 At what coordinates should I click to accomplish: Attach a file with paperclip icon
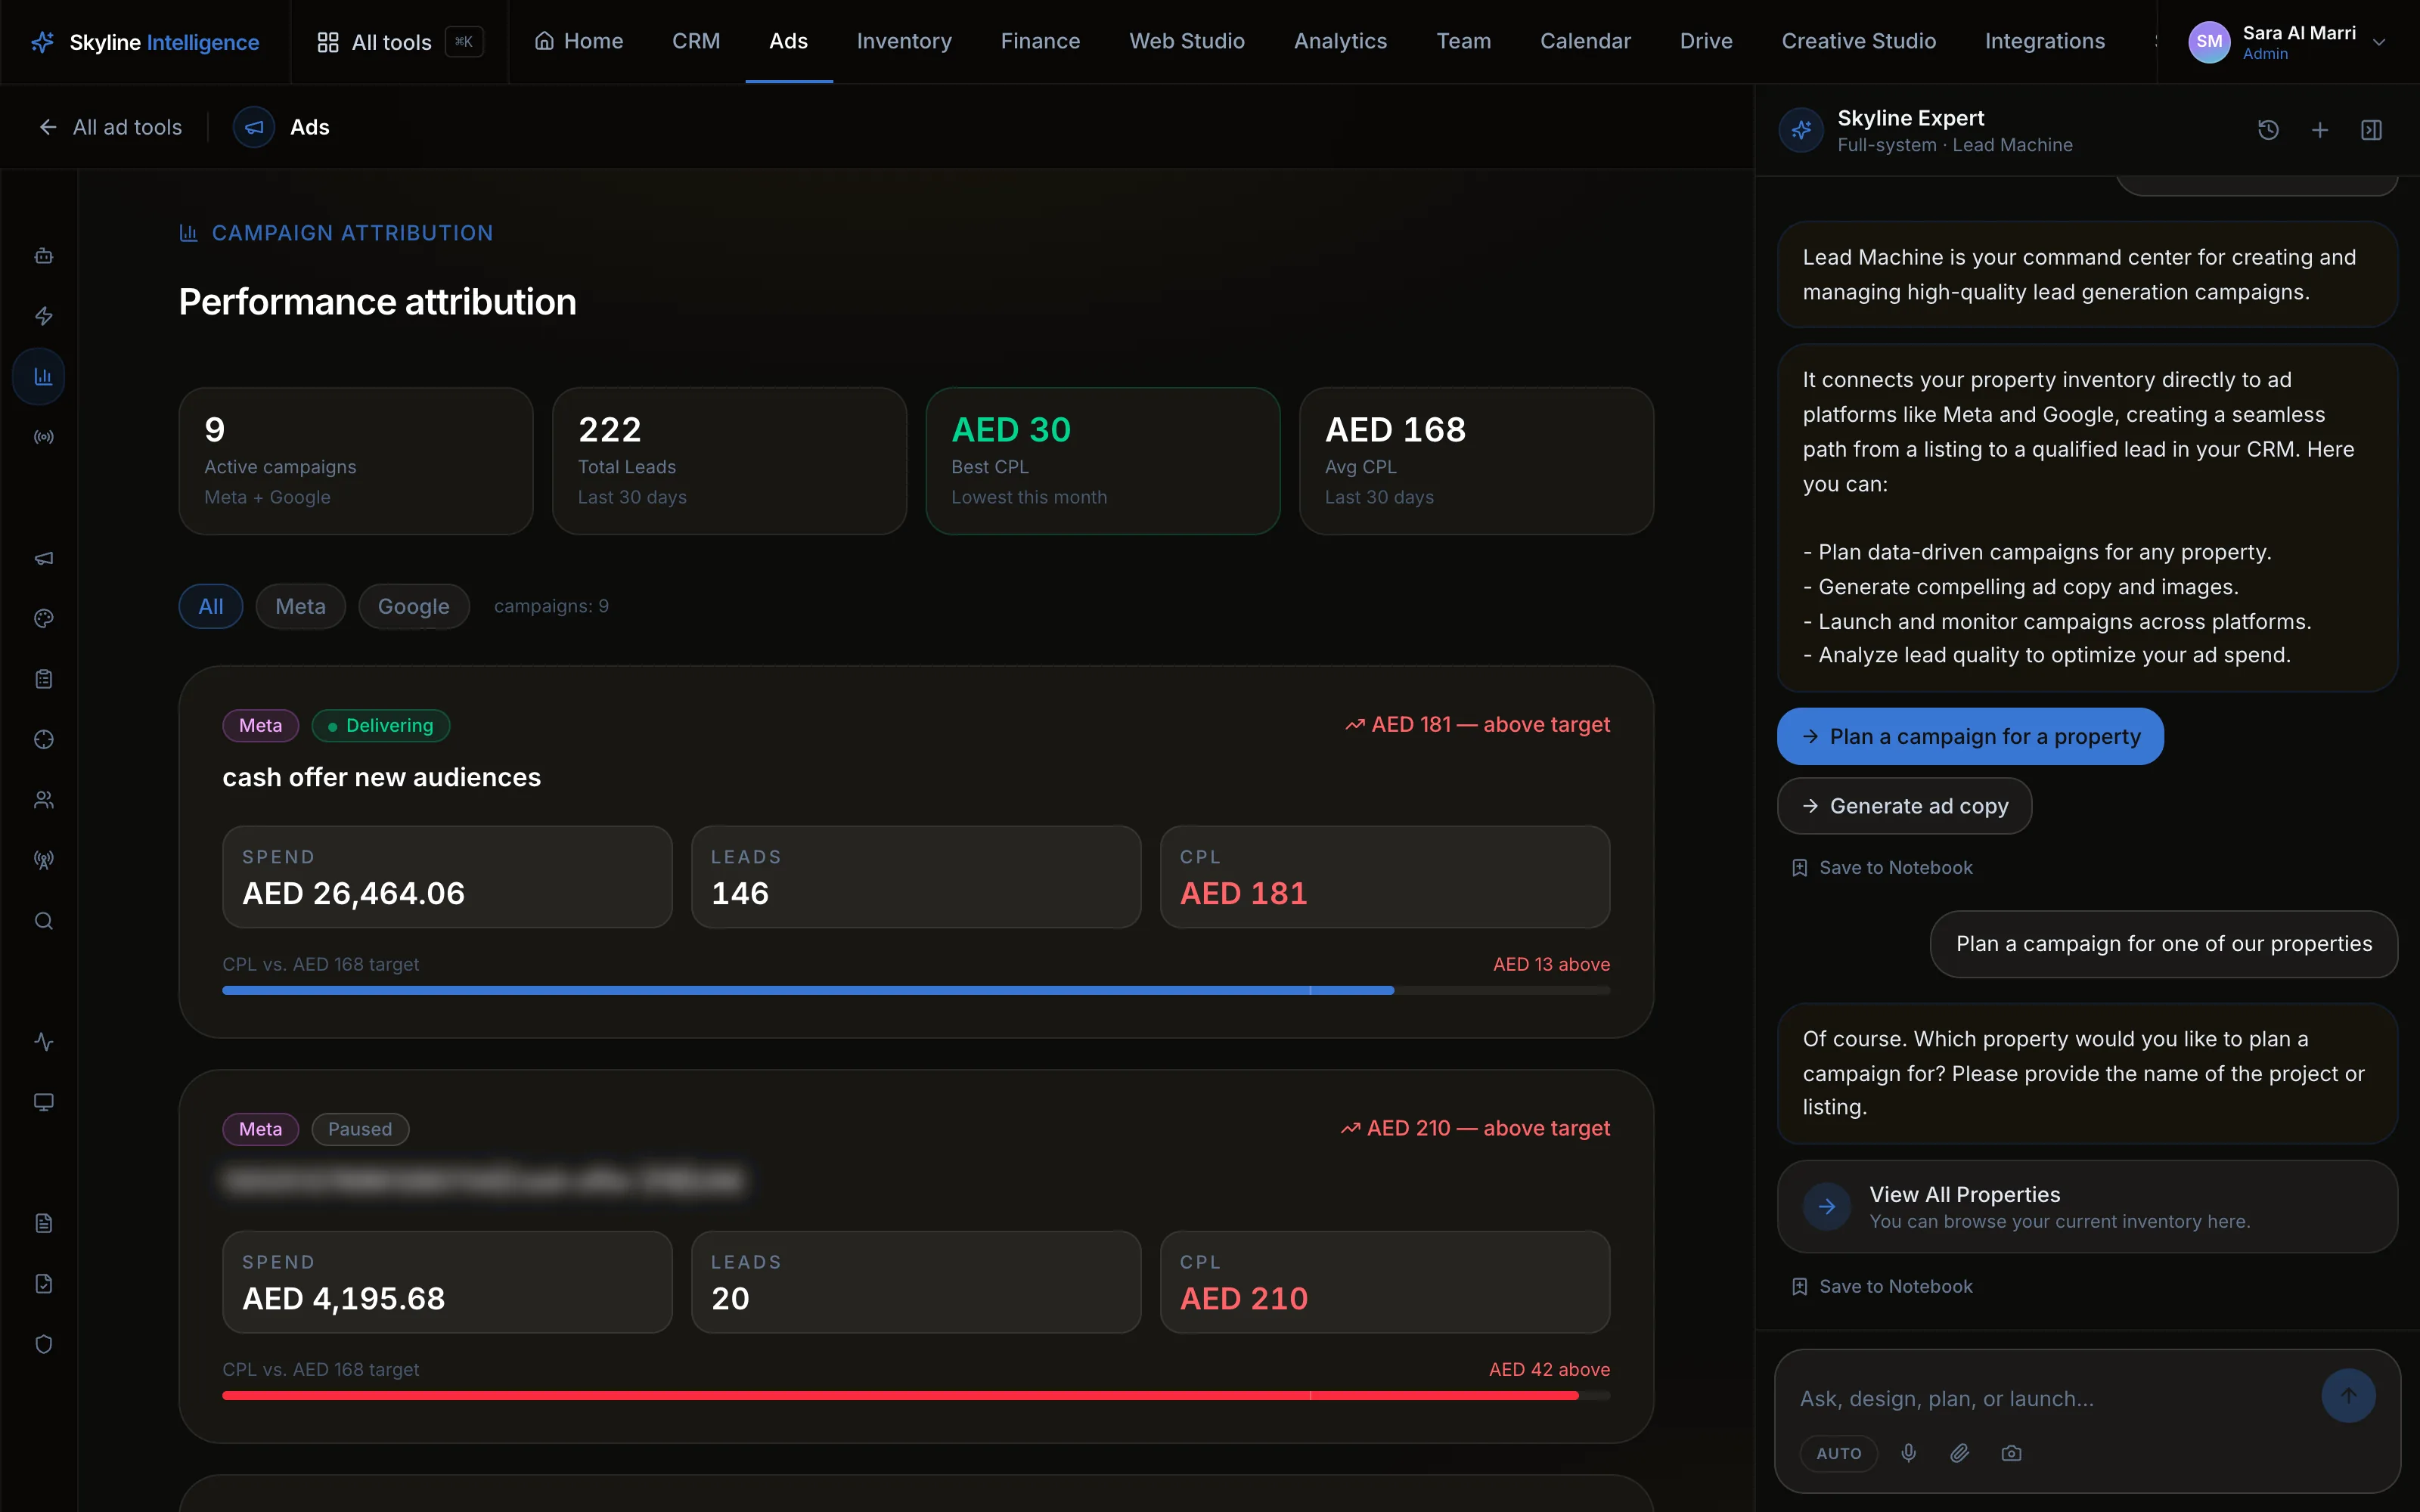click(x=1960, y=1453)
